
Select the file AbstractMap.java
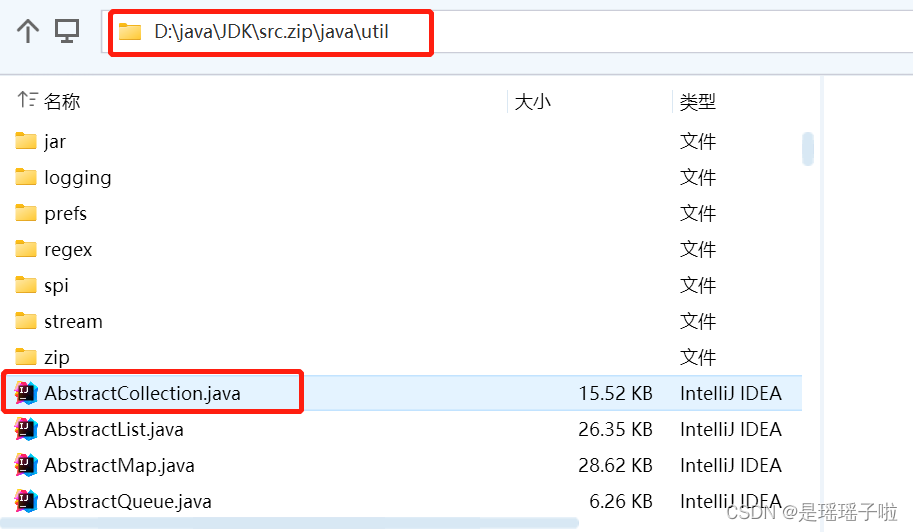(x=119, y=466)
